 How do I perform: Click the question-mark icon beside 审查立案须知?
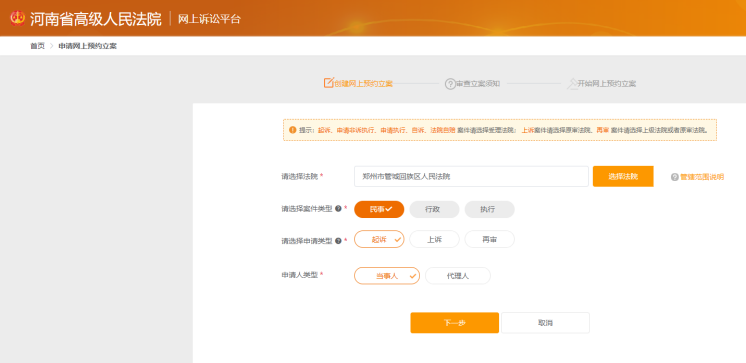[x=450, y=84]
